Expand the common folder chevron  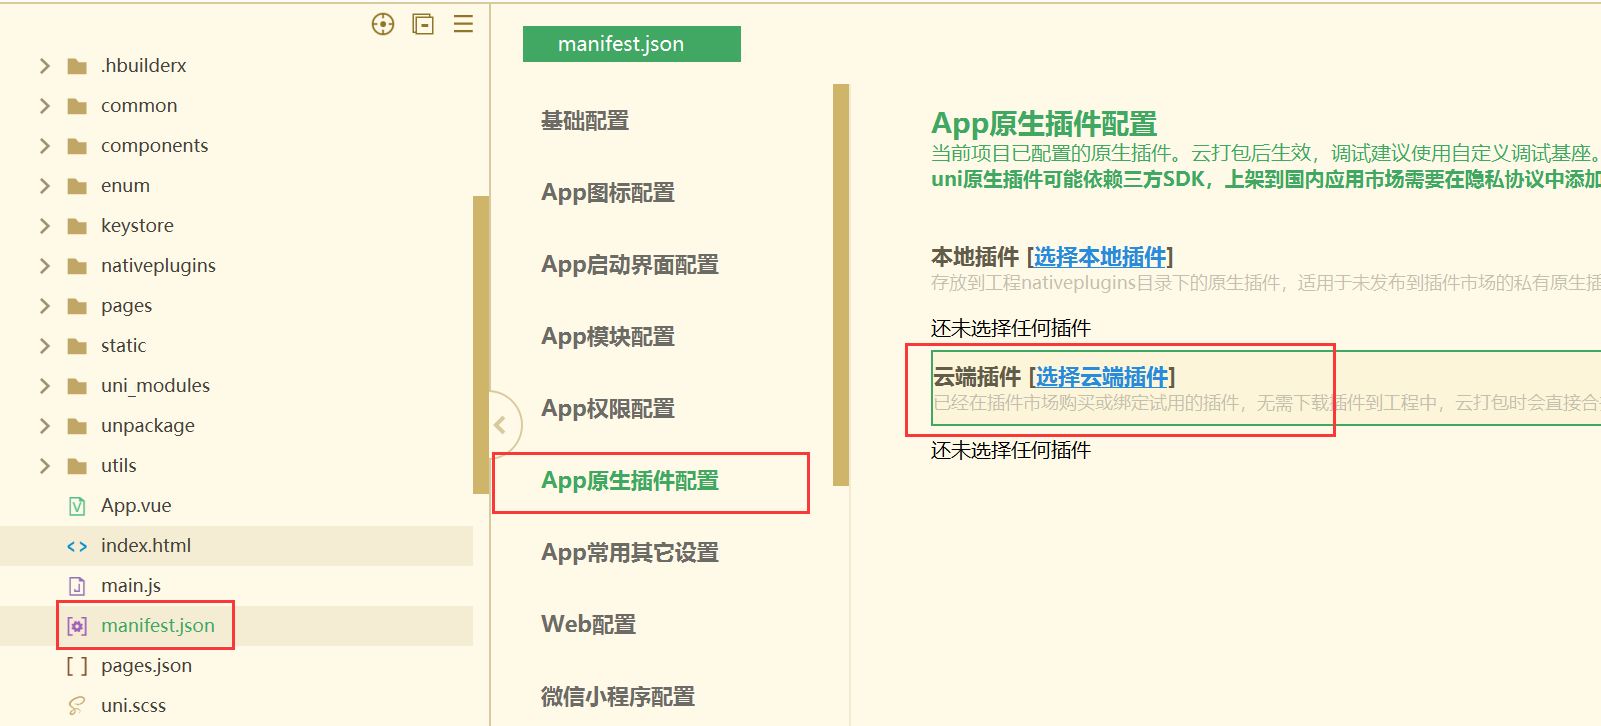coord(44,106)
